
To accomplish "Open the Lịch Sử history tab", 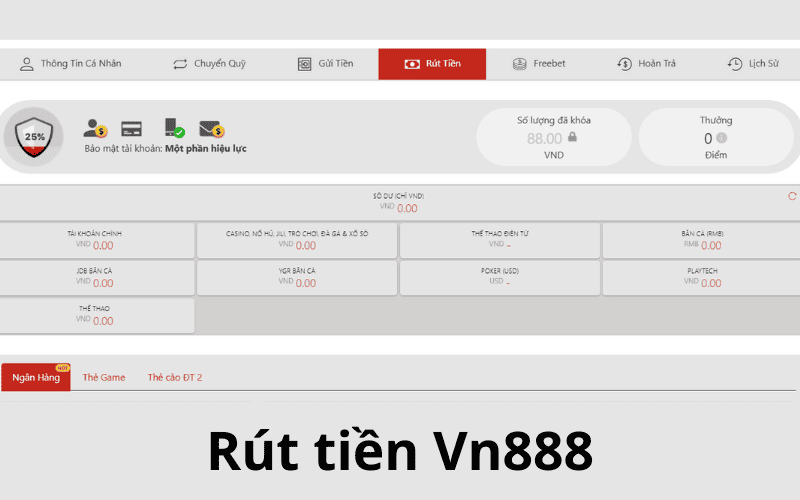I will click(x=753, y=64).
